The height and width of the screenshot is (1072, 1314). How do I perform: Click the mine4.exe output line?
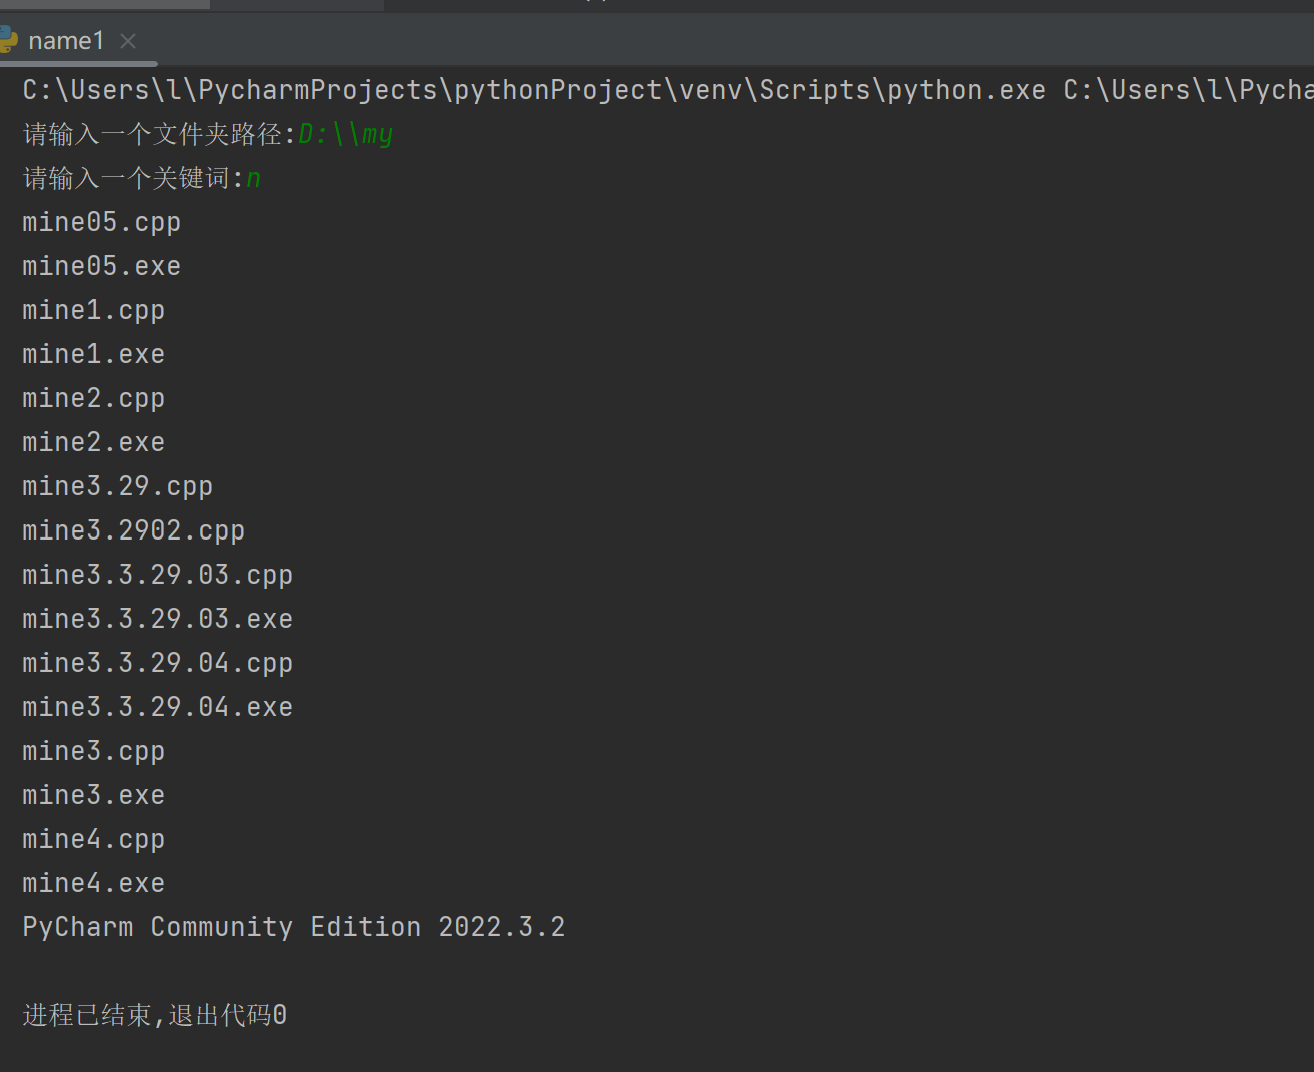point(94,883)
